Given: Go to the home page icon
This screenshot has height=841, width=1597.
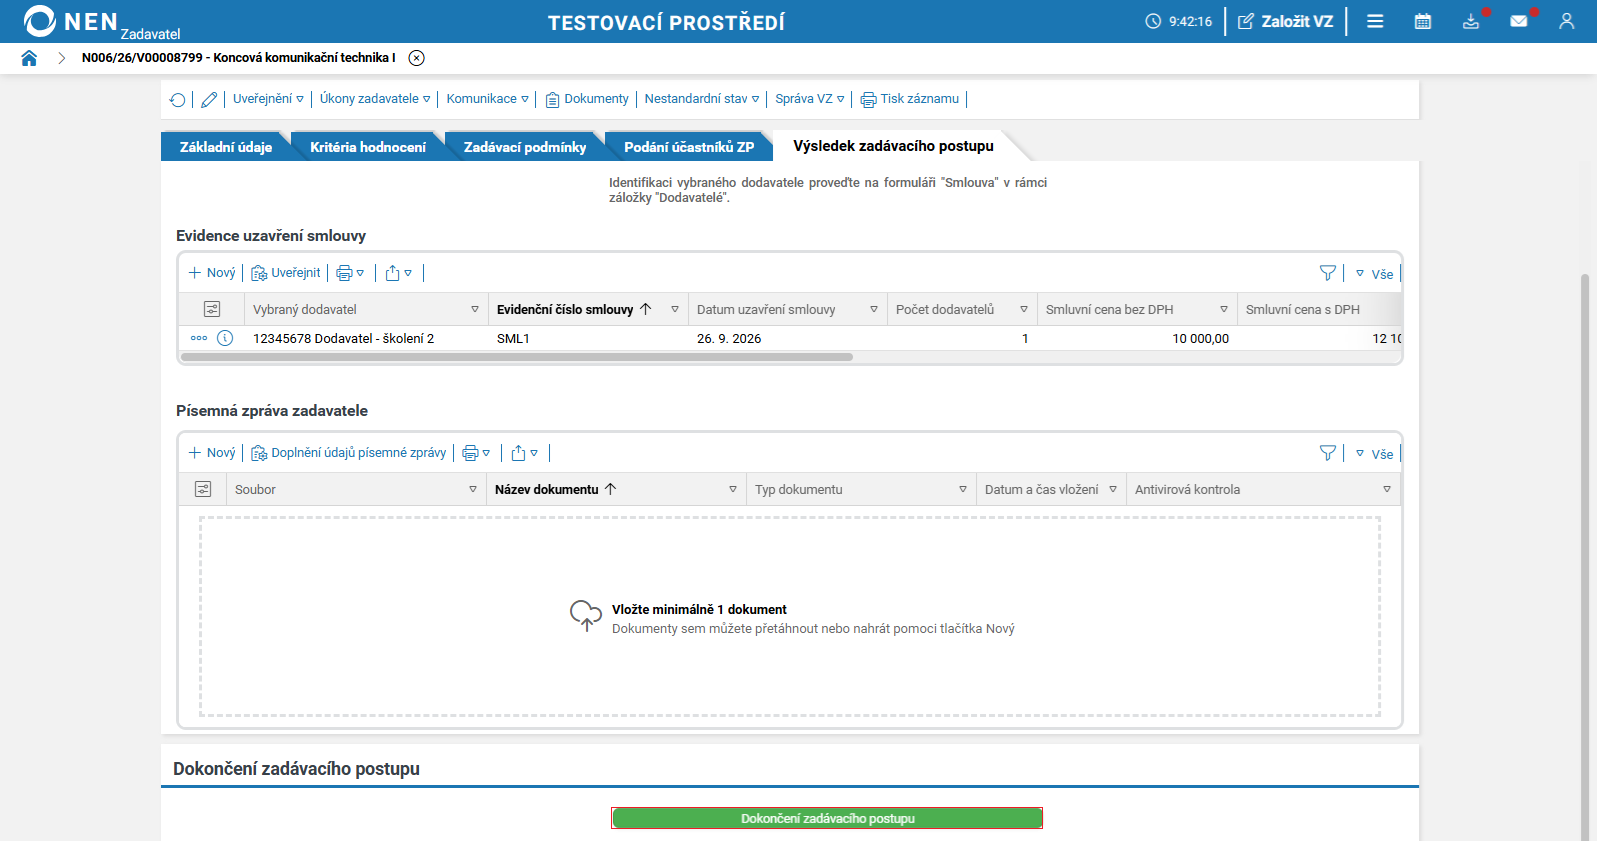Looking at the screenshot, I should click(29, 58).
